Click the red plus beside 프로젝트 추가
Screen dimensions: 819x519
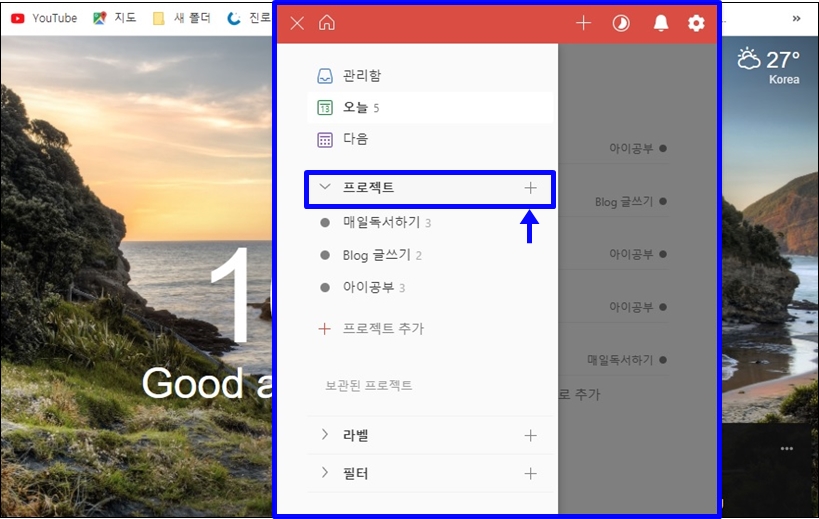click(324, 328)
